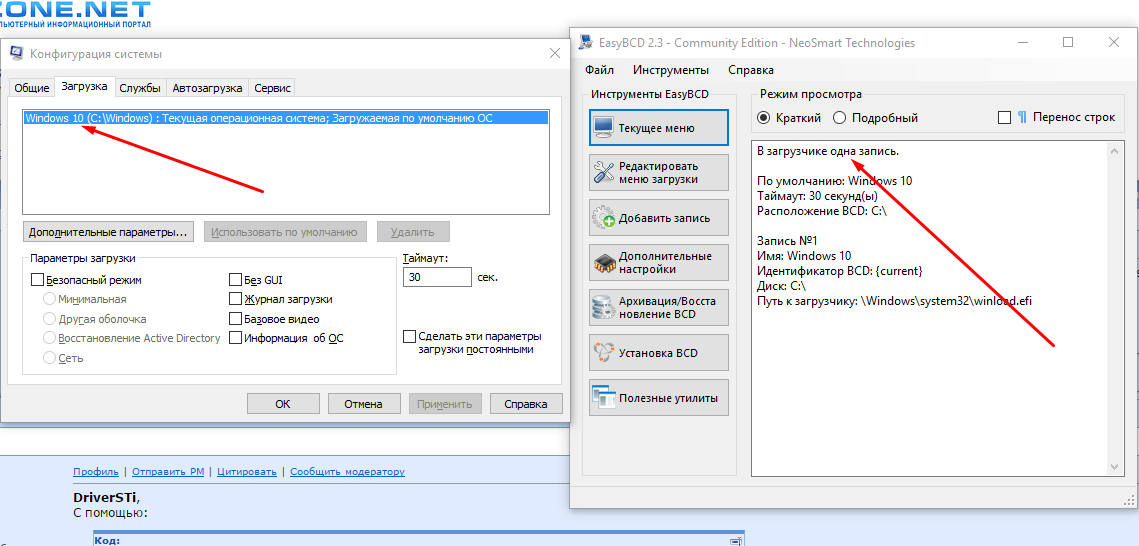The image size is (1139, 546).
Task: Click scroll-up arrow in EasyBCD text pane
Action: pyautogui.click(x=1115, y=150)
